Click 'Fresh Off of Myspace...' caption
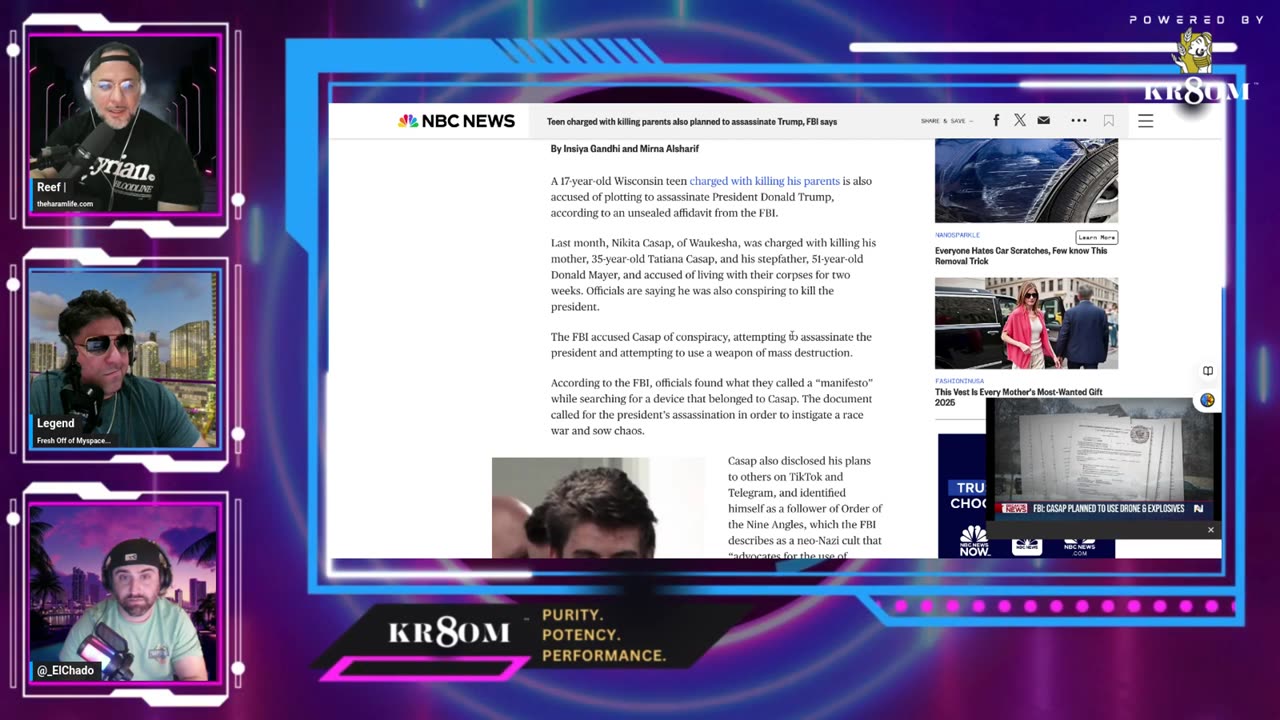1280x720 pixels. tap(73, 440)
